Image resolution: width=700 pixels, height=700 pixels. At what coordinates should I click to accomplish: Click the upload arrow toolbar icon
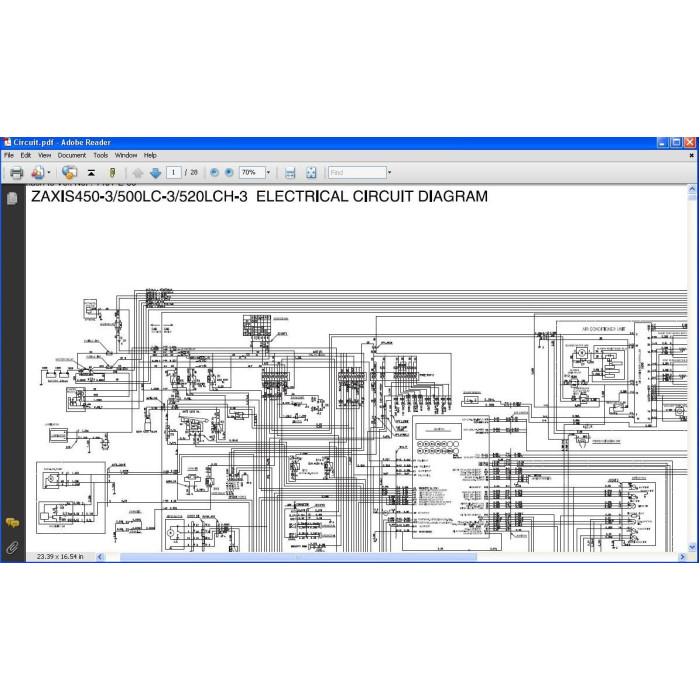tap(92, 173)
